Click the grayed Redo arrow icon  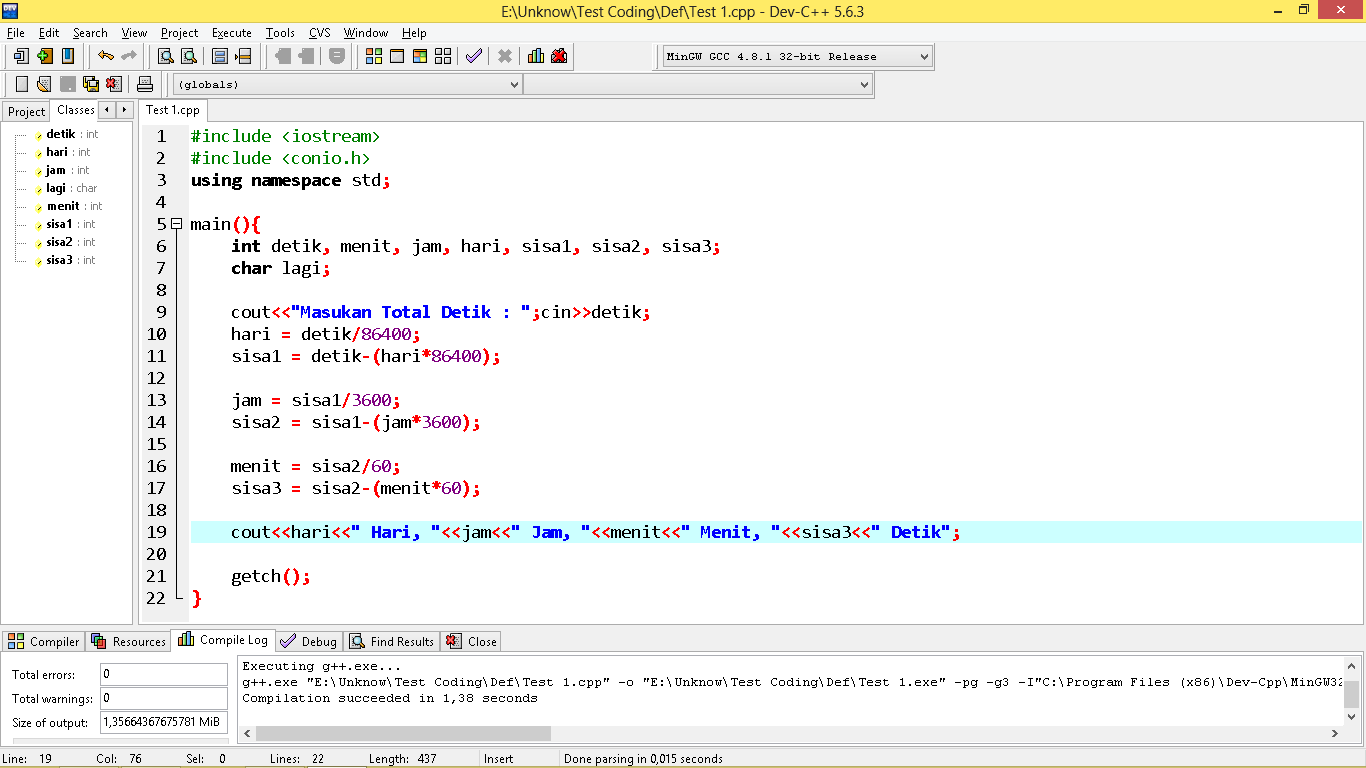(128, 56)
